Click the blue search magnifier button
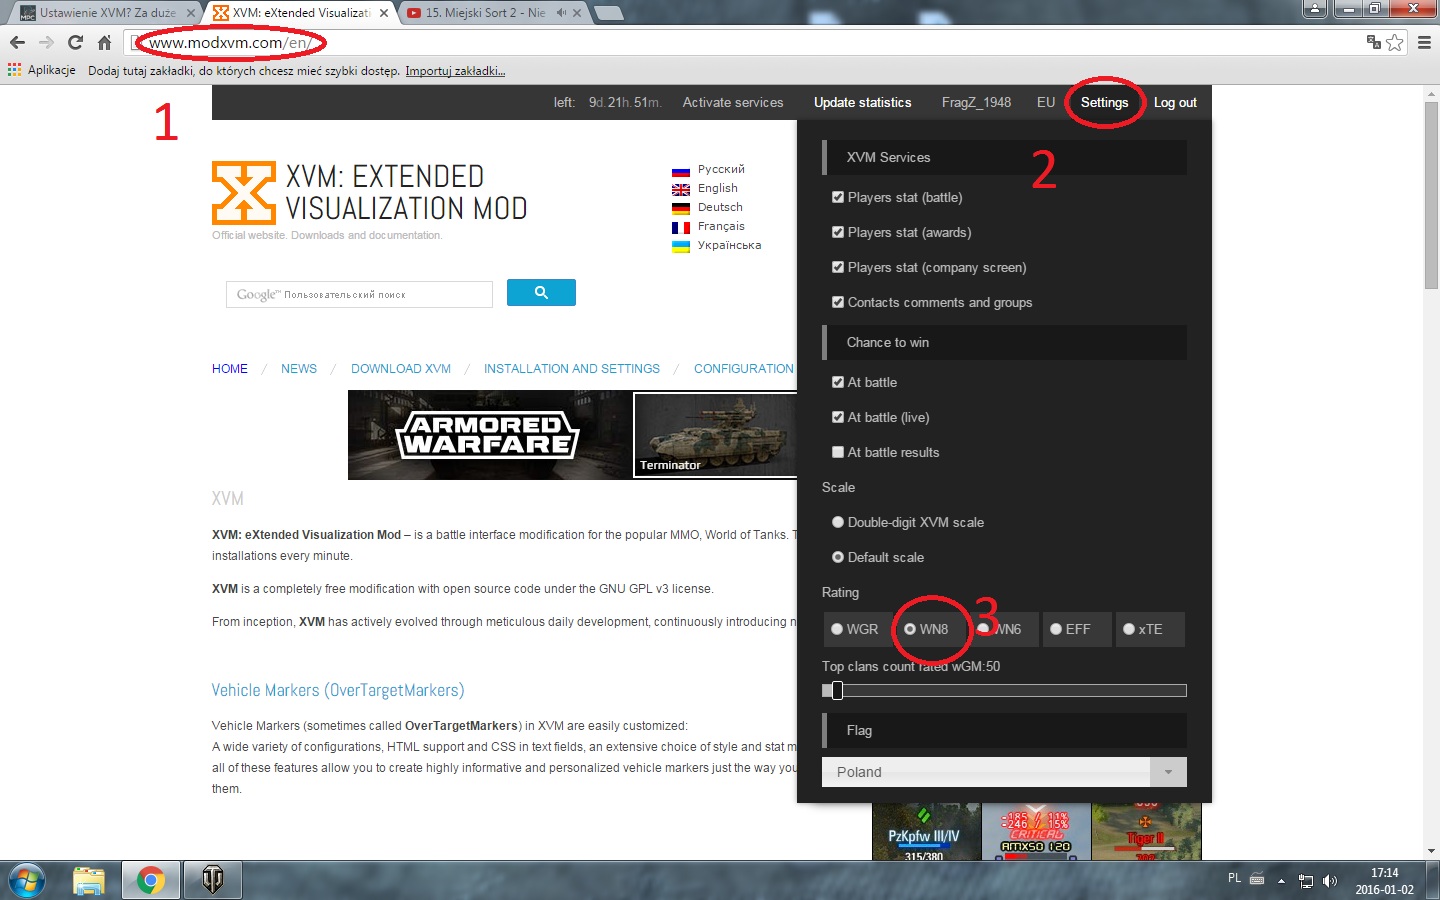The height and width of the screenshot is (900, 1440). 541,292
